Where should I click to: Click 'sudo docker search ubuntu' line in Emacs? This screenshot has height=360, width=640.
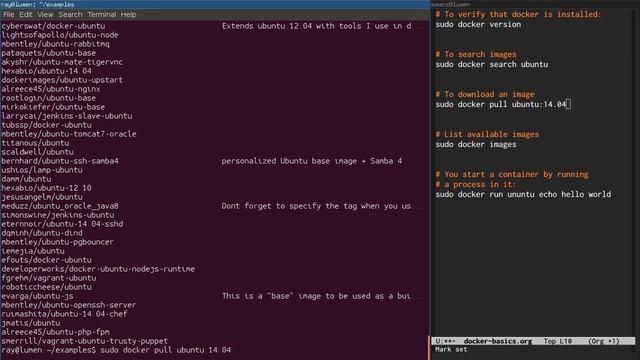click(491, 64)
